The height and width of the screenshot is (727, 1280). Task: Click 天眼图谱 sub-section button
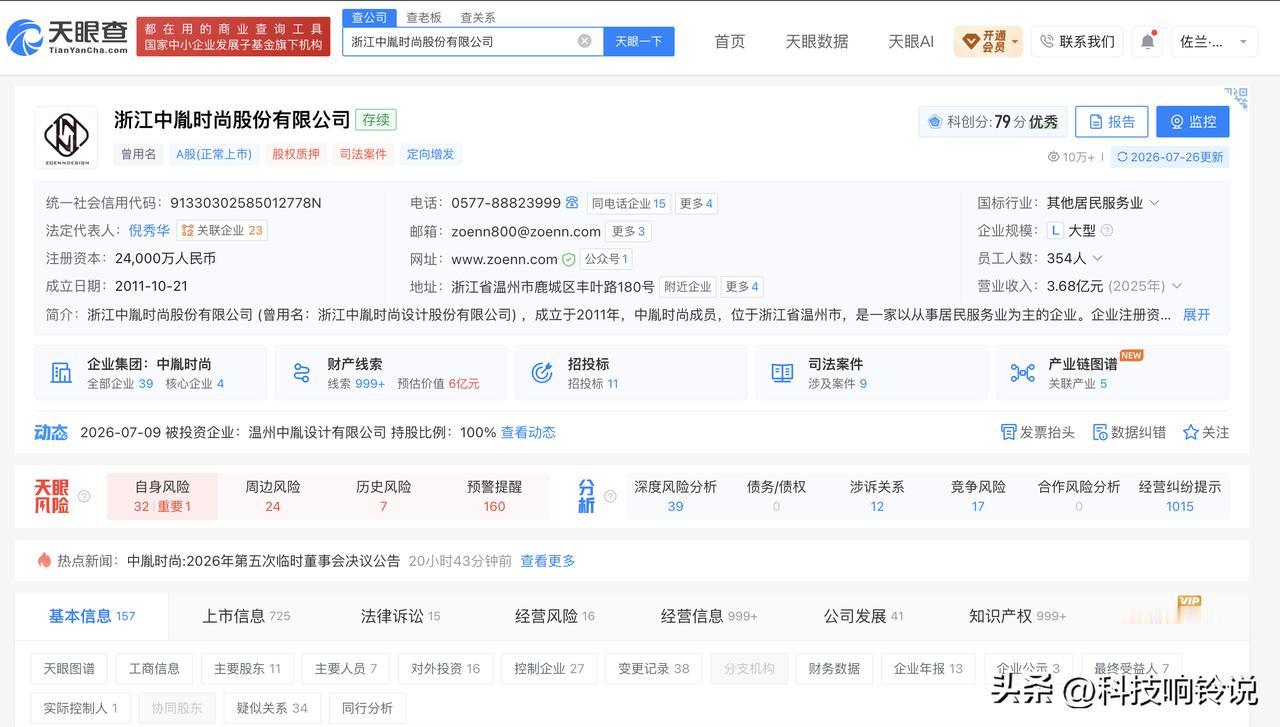[x=69, y=668]
